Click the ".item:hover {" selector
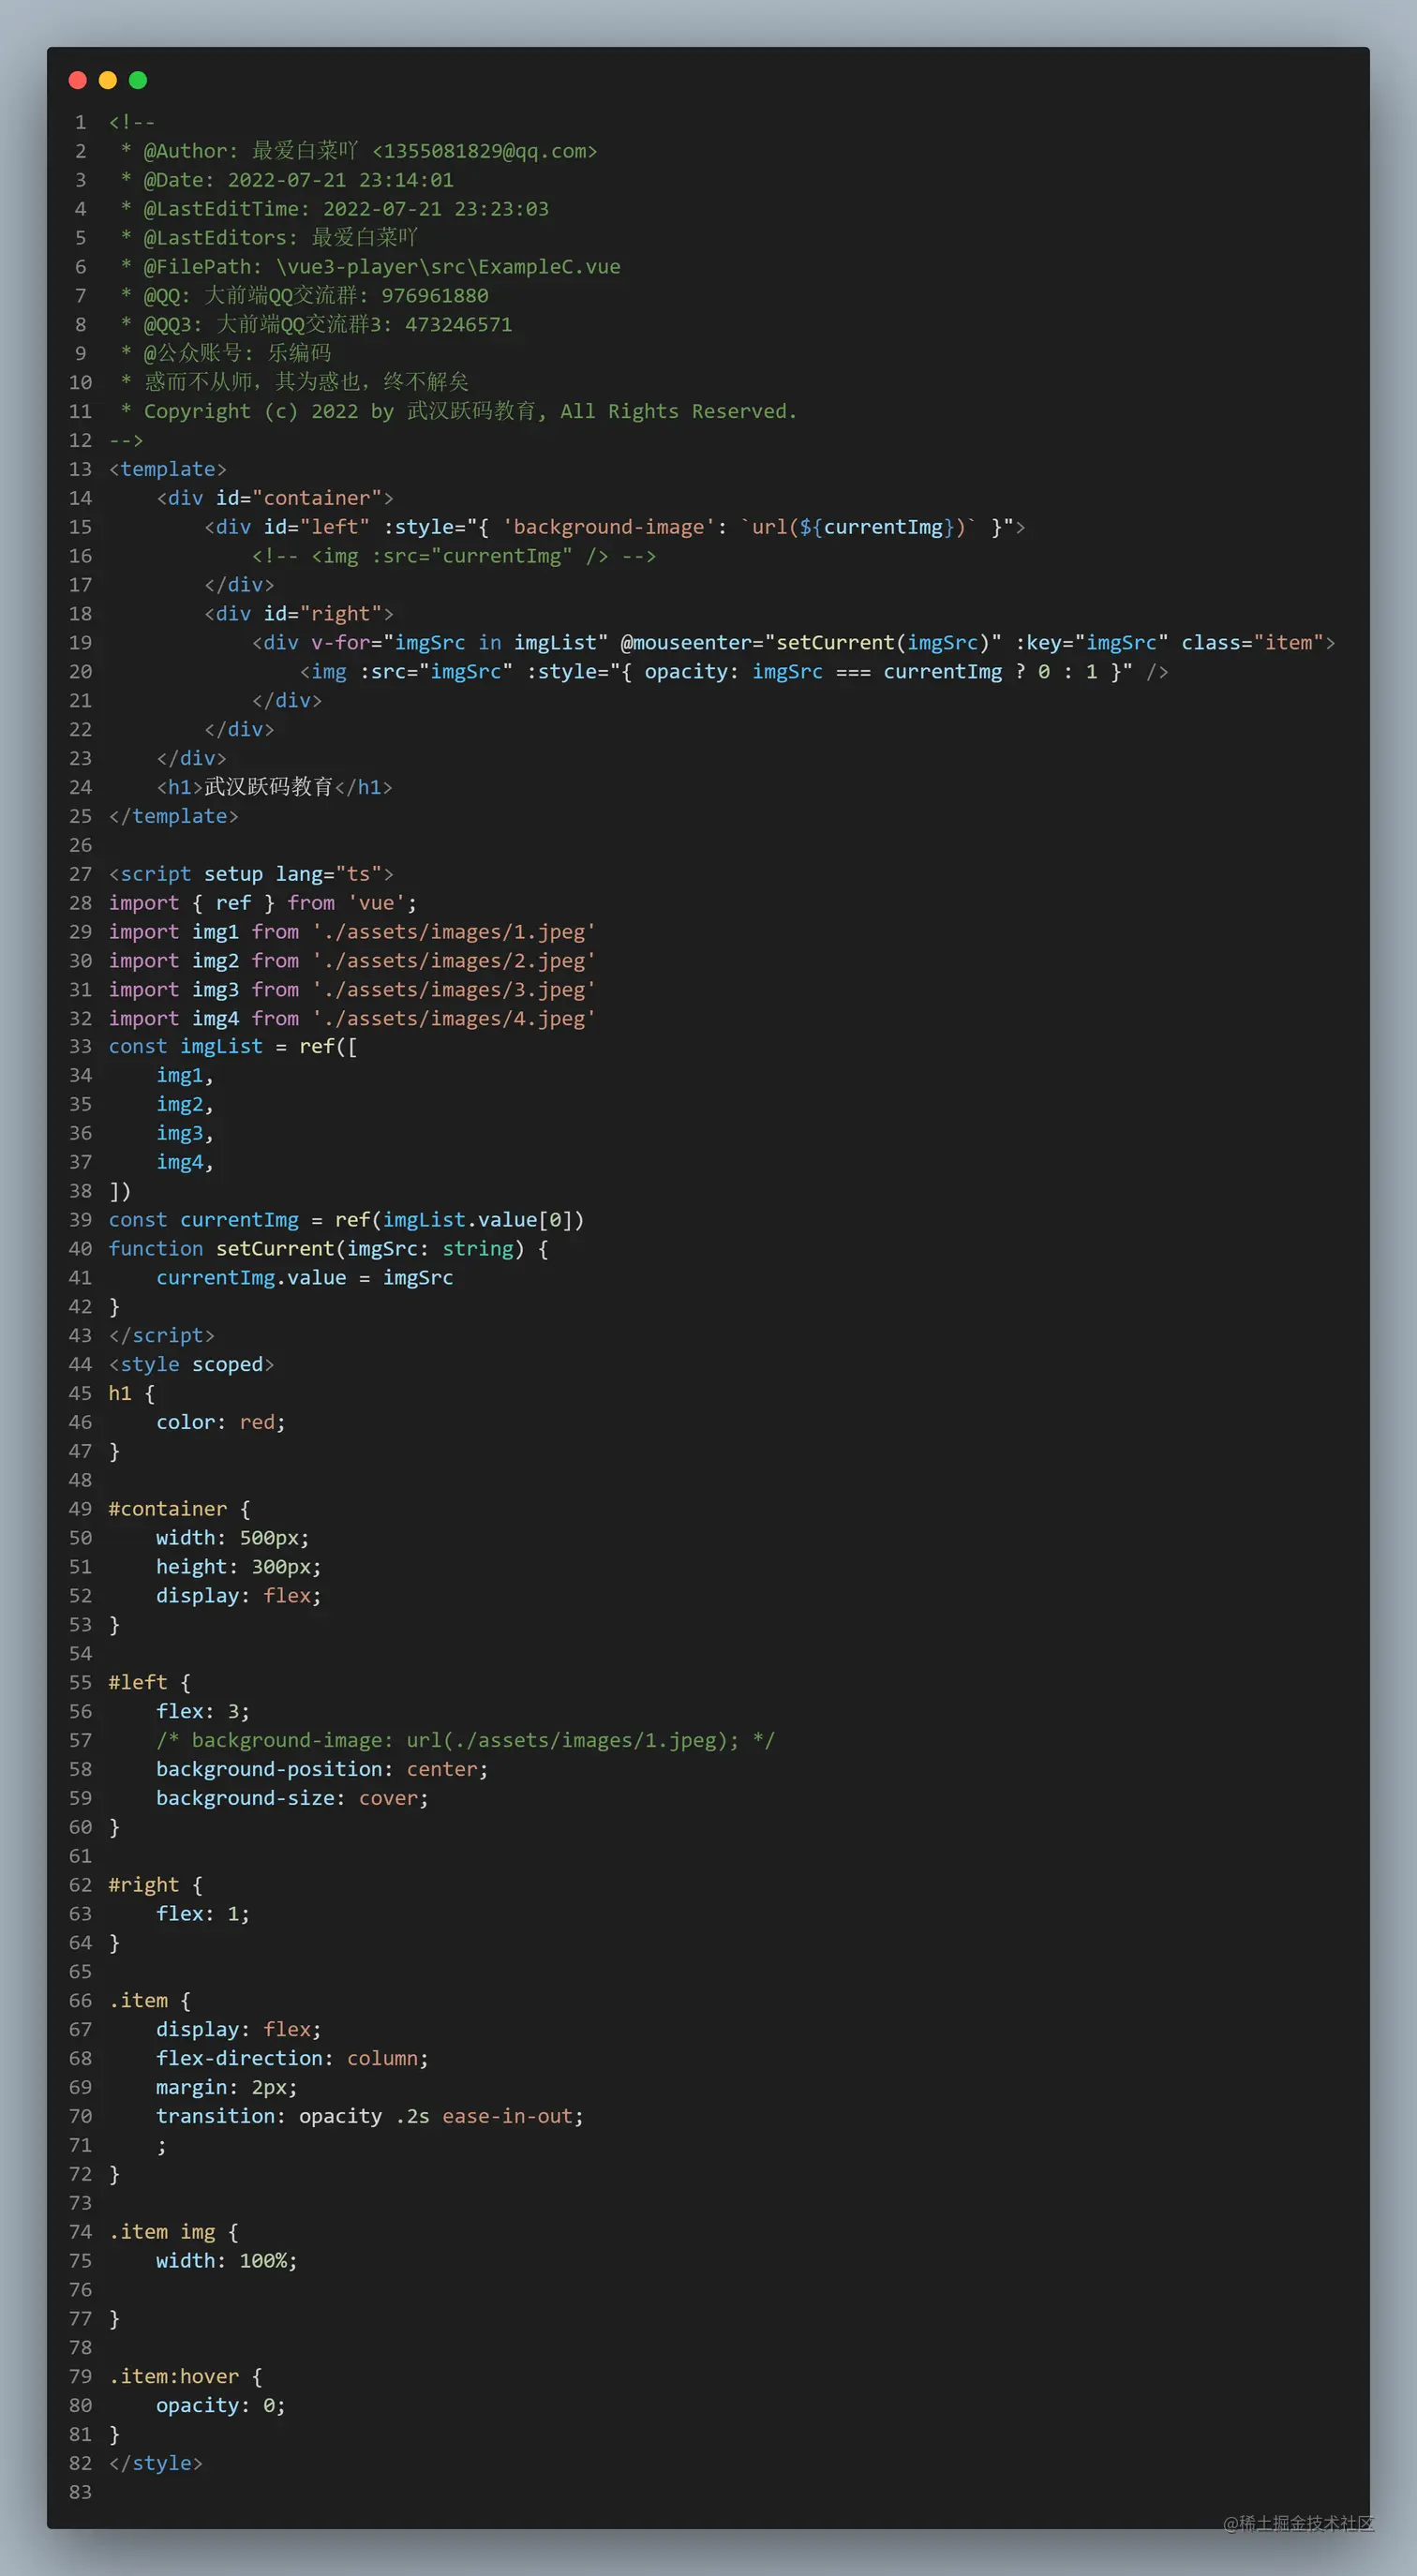This screenshot has width=1417, height=2576. (186, 2377)
